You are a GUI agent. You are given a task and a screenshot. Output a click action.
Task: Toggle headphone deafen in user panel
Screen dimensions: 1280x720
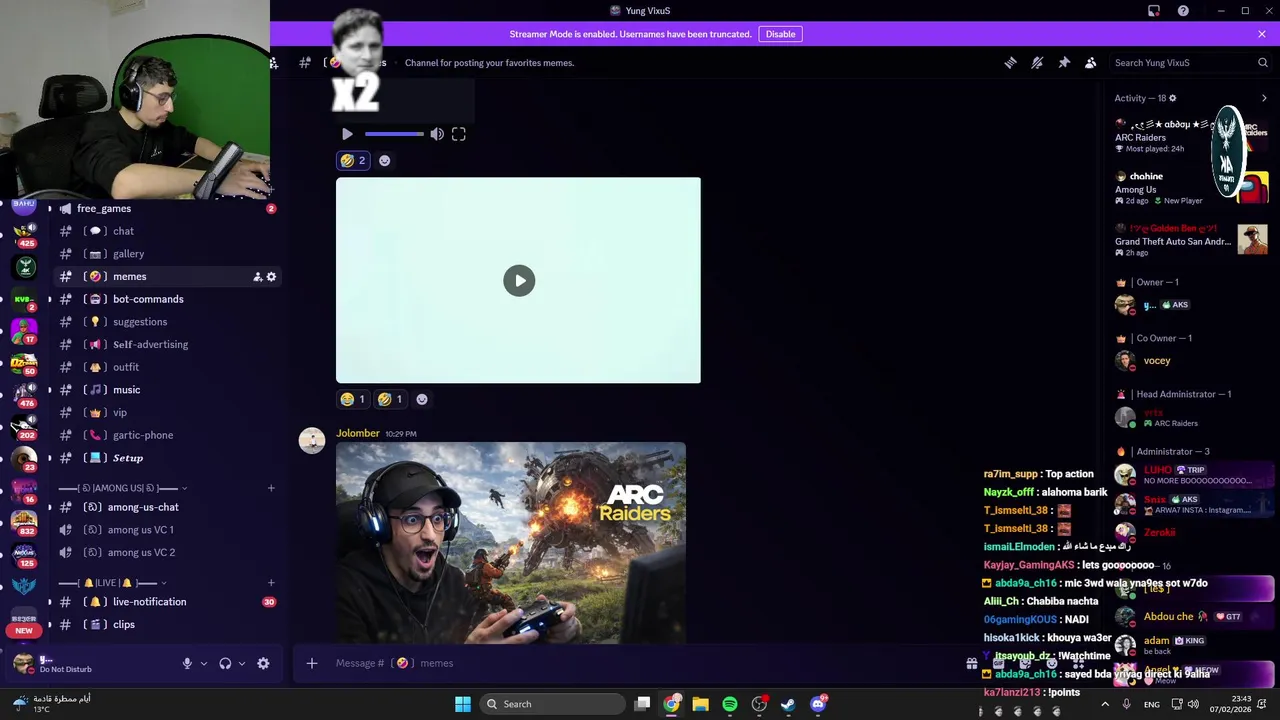pos(225,663)
